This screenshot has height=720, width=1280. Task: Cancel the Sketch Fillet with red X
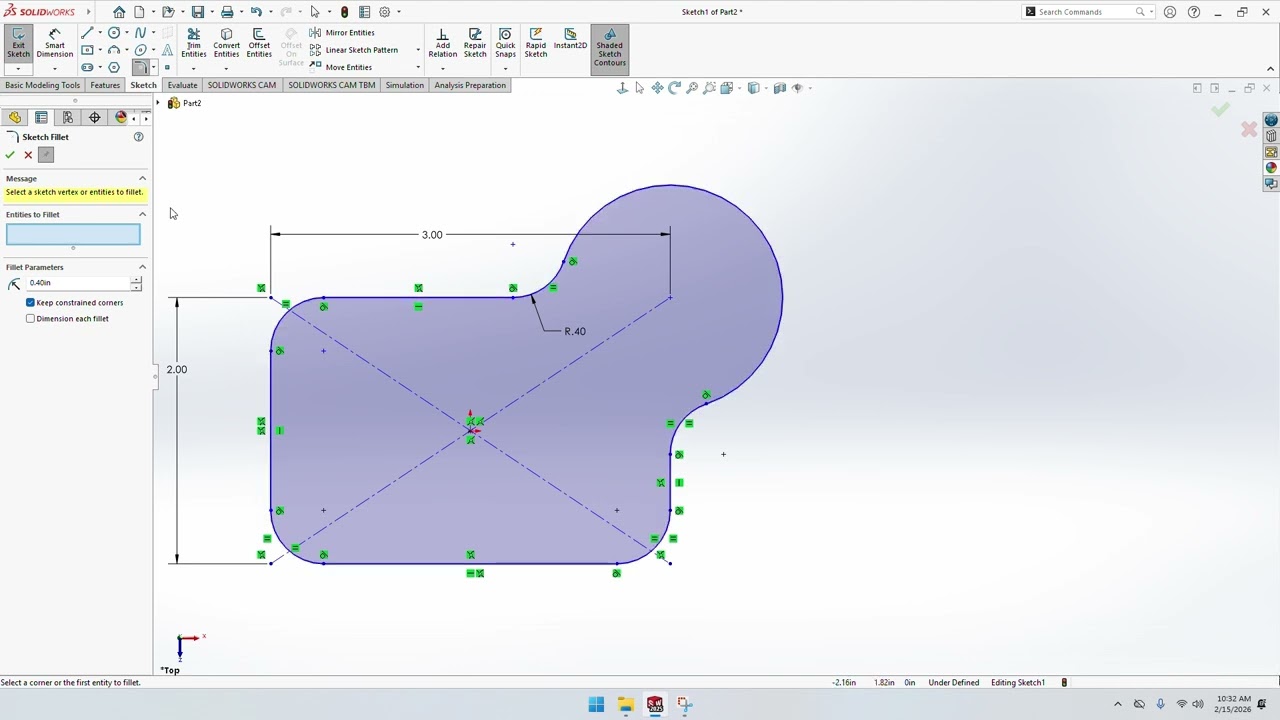point(28,155)
